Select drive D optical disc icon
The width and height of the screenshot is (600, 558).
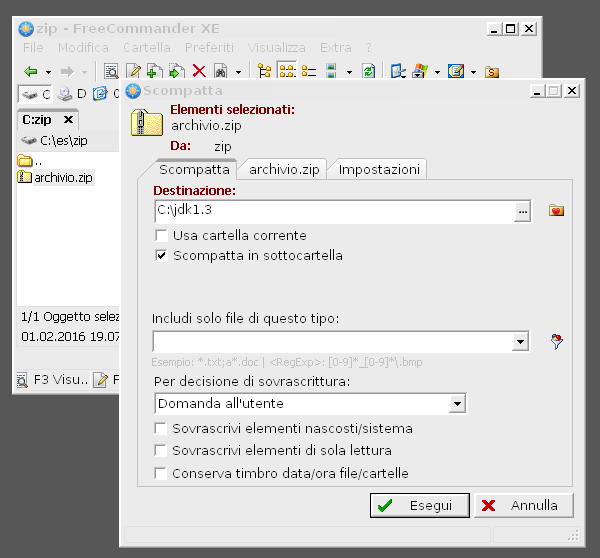point(64,94)
